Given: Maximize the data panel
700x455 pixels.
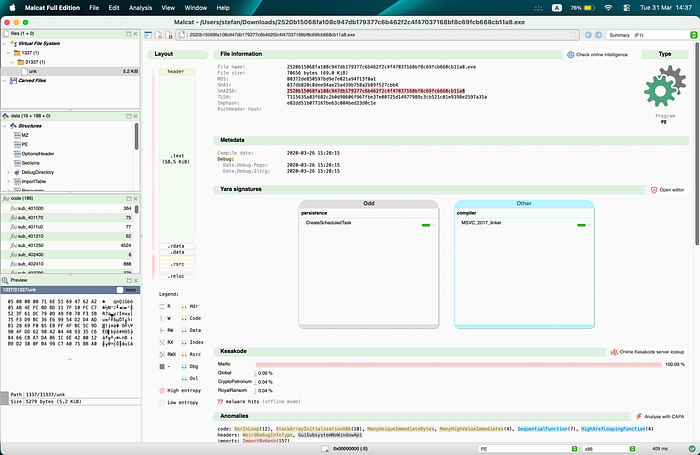Looking at the screenshot, I should point(129,116).
